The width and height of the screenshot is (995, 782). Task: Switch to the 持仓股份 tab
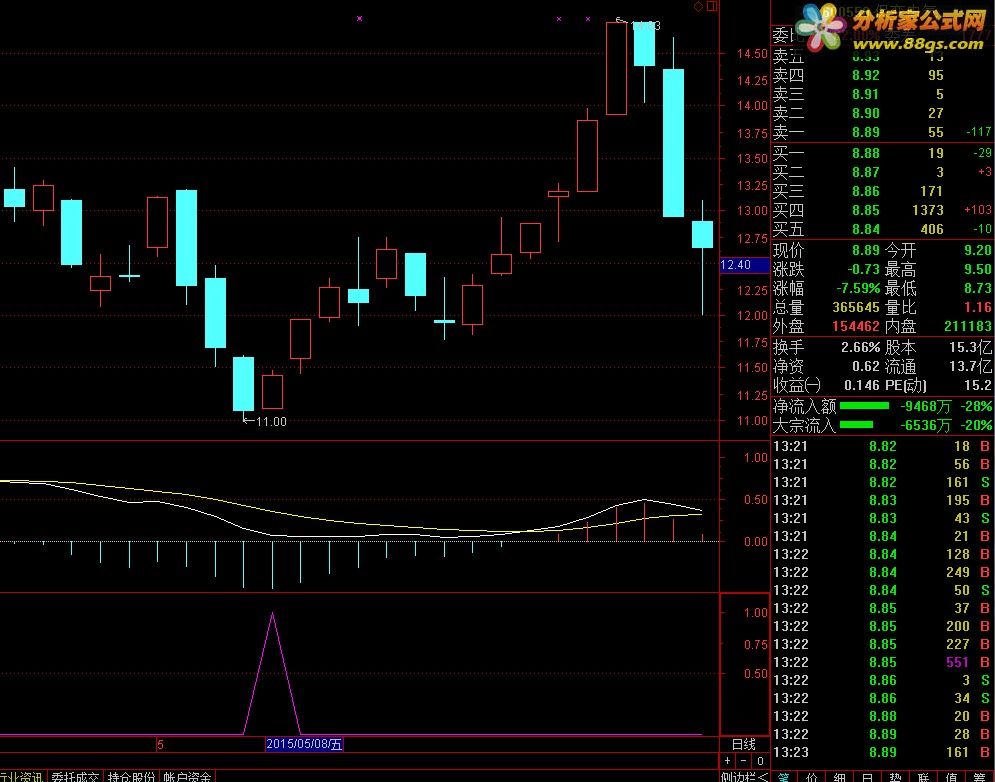(131, 776)
